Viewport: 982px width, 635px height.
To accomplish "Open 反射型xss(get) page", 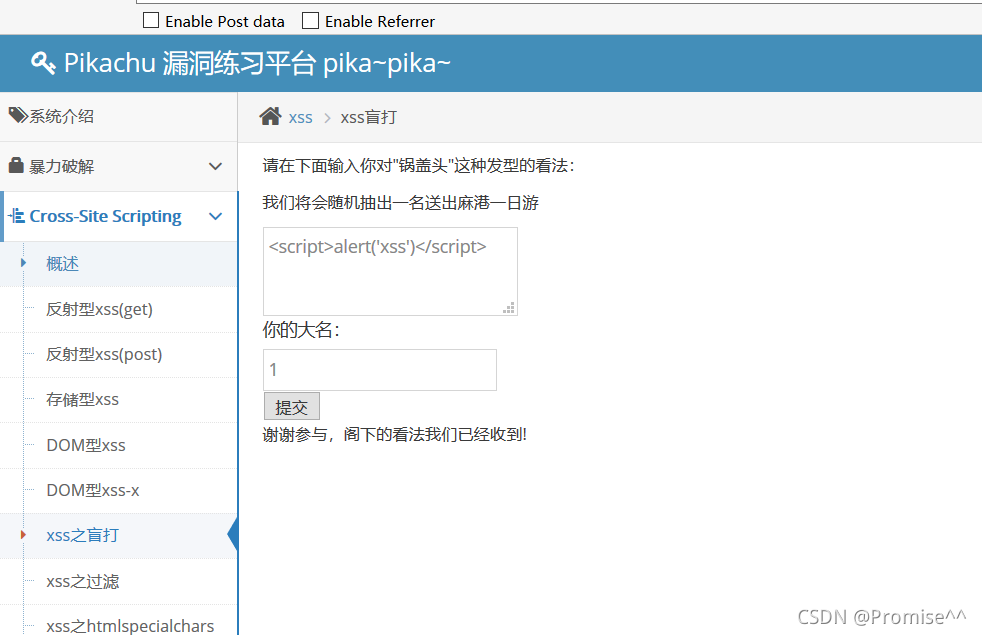I will 118,309.
